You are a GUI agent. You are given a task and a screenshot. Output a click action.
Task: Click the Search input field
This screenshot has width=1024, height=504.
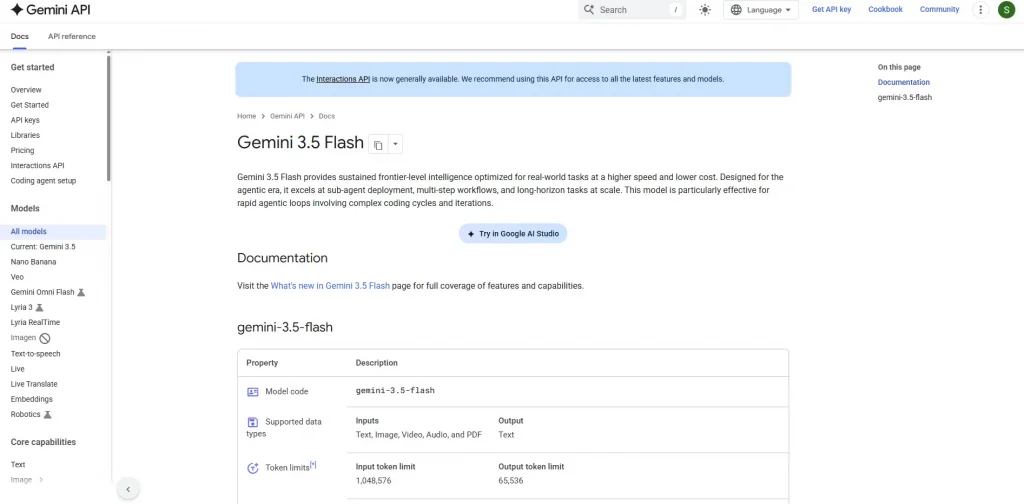click(632, 10)
